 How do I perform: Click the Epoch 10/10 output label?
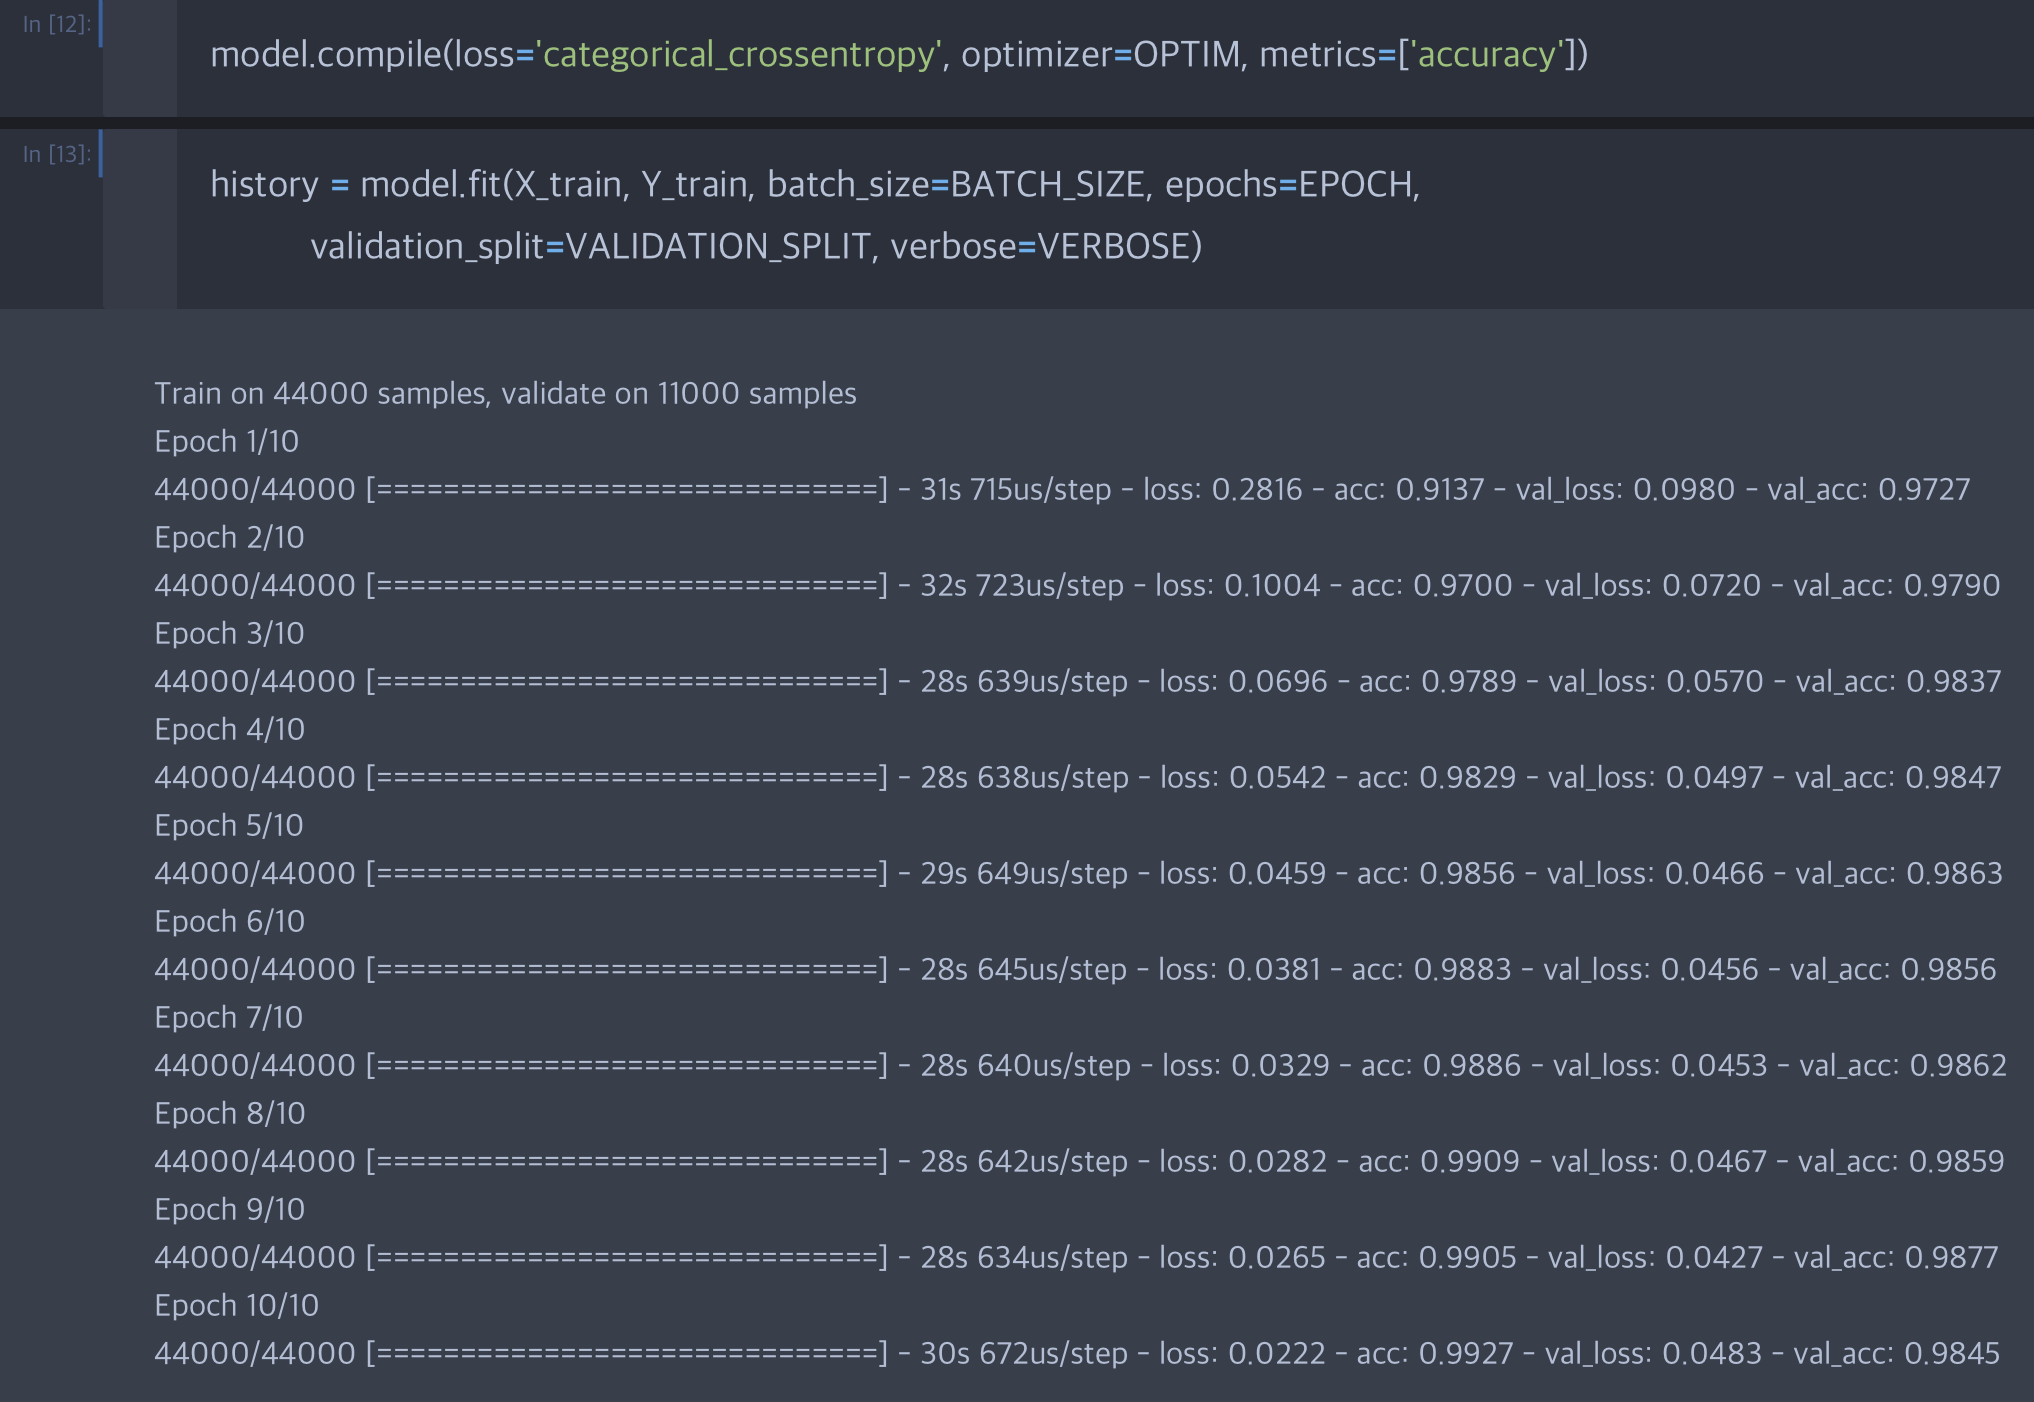236,1306
